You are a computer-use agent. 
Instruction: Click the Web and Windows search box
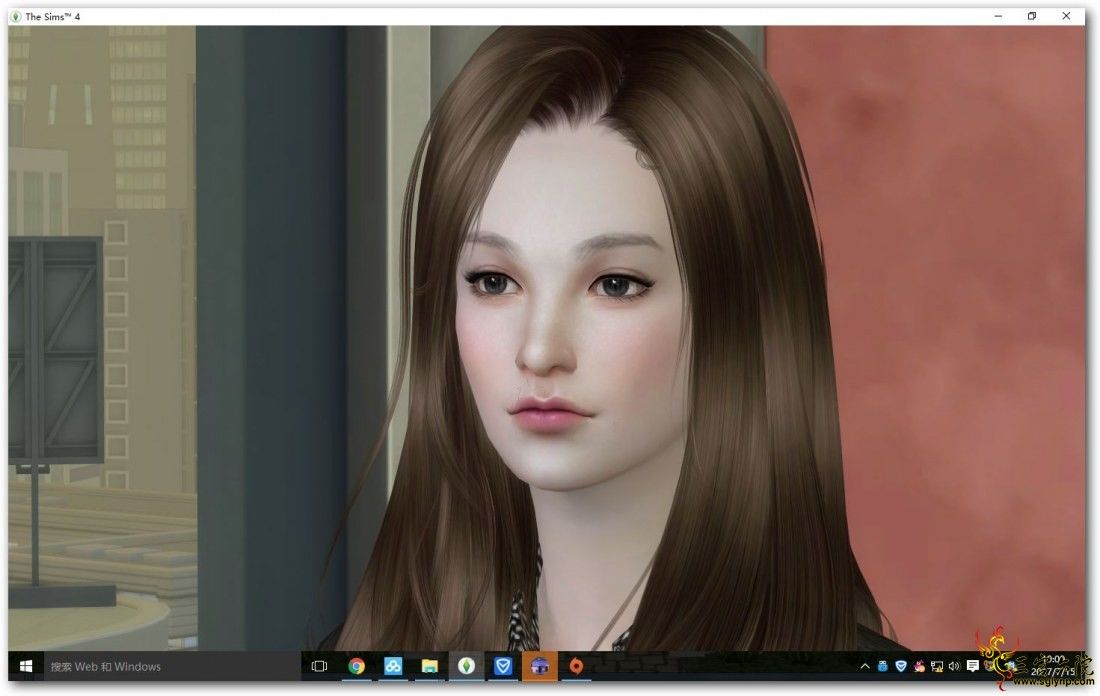click(172, 666)
